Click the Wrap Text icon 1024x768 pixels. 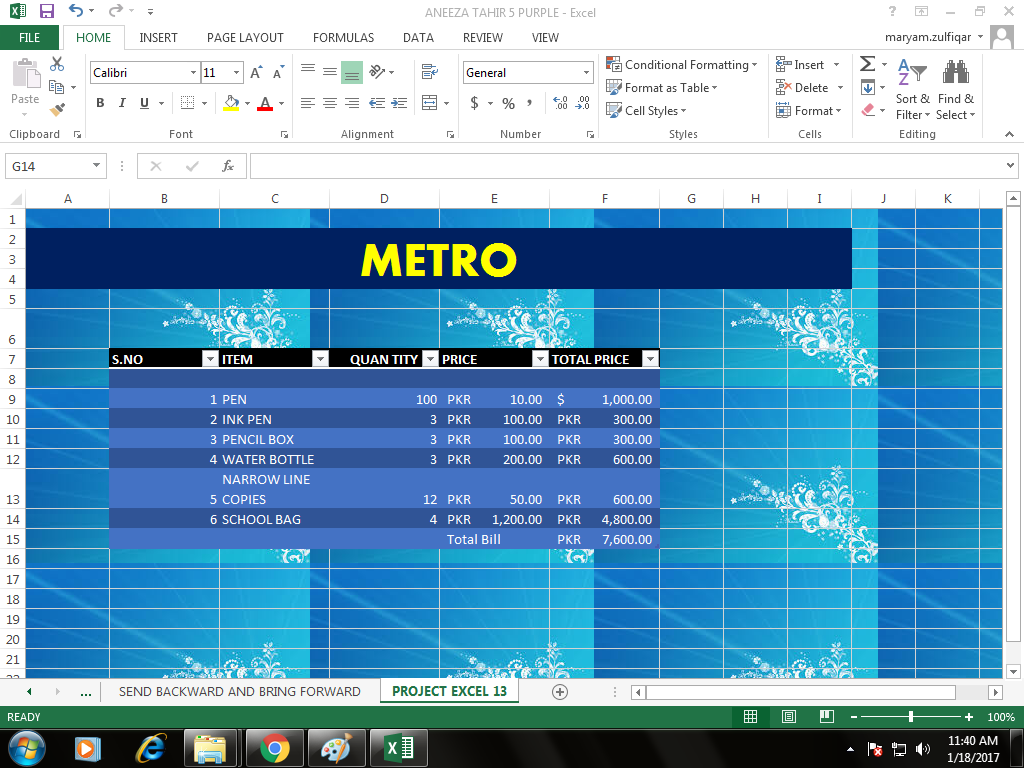point(429,72)
